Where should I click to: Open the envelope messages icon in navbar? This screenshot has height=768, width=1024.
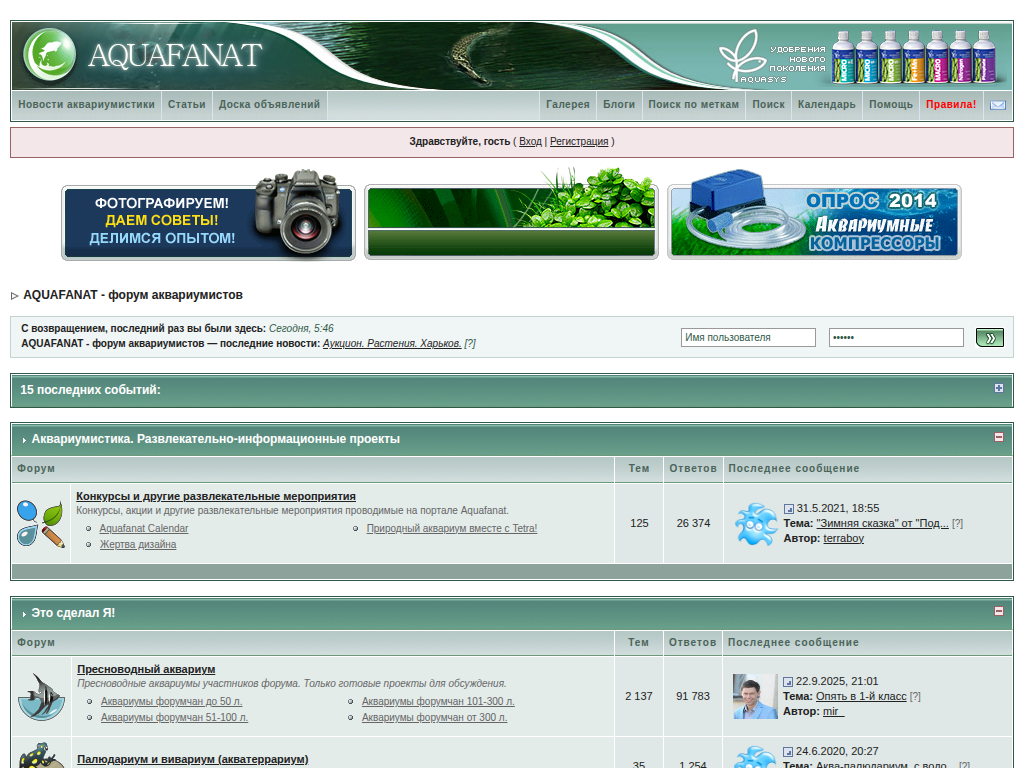(997, 105)
